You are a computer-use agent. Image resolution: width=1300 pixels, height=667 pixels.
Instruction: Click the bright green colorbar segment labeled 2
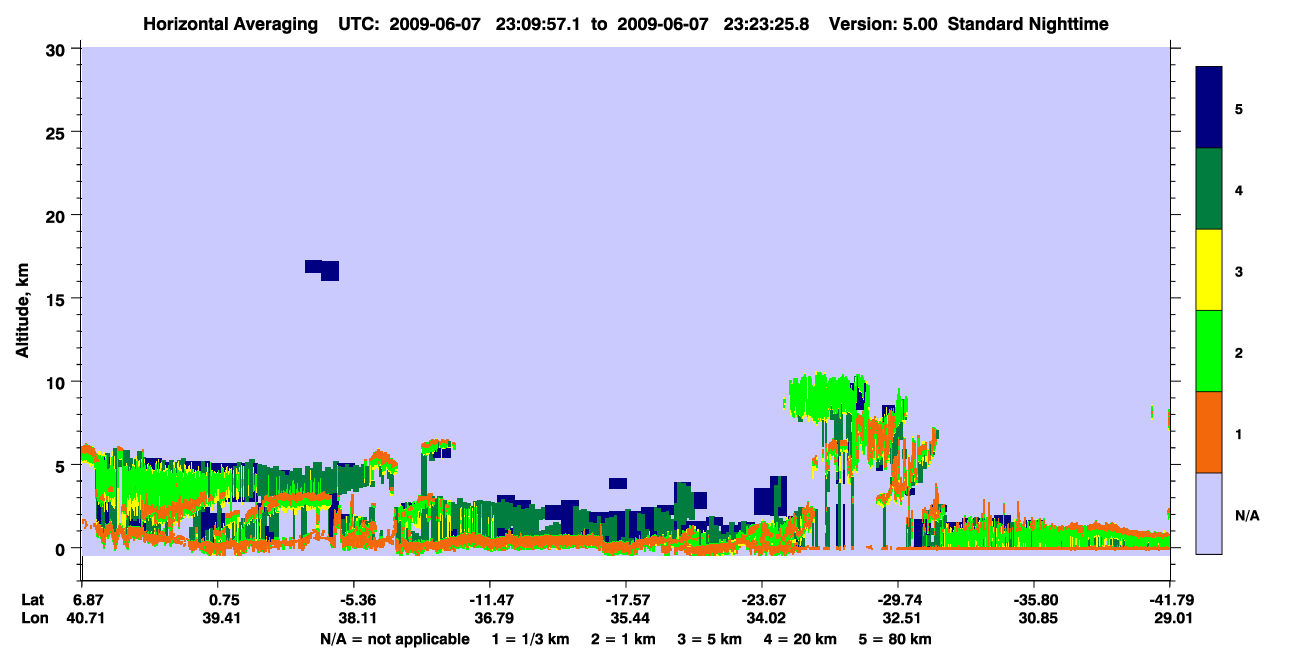[1209, 351]
